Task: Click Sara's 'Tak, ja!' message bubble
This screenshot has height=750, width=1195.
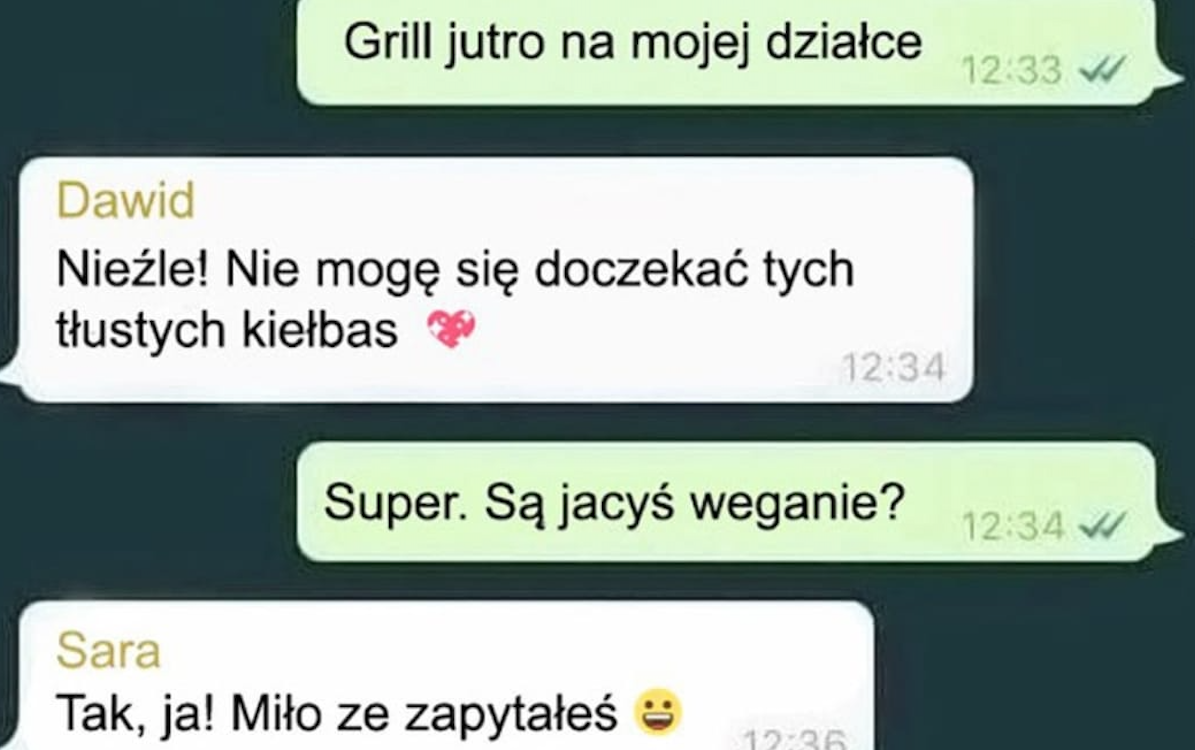Action: pyautogui.click(x=444, y=677)
